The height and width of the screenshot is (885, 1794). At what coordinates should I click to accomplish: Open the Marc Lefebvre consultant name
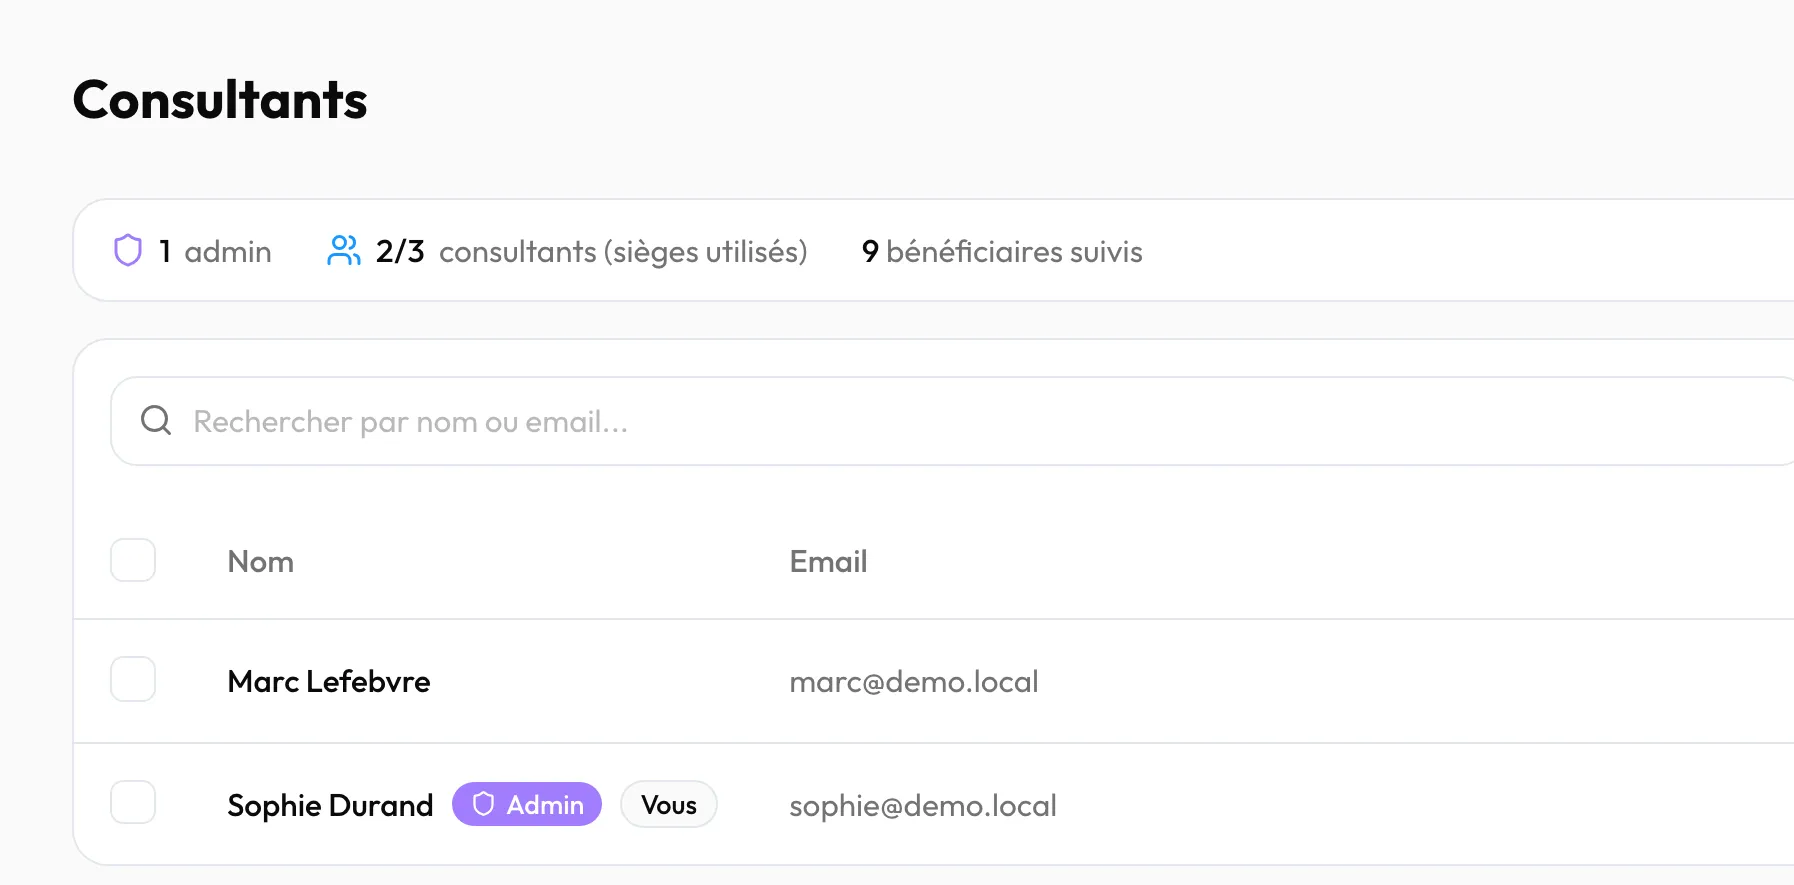click(329, 681)
